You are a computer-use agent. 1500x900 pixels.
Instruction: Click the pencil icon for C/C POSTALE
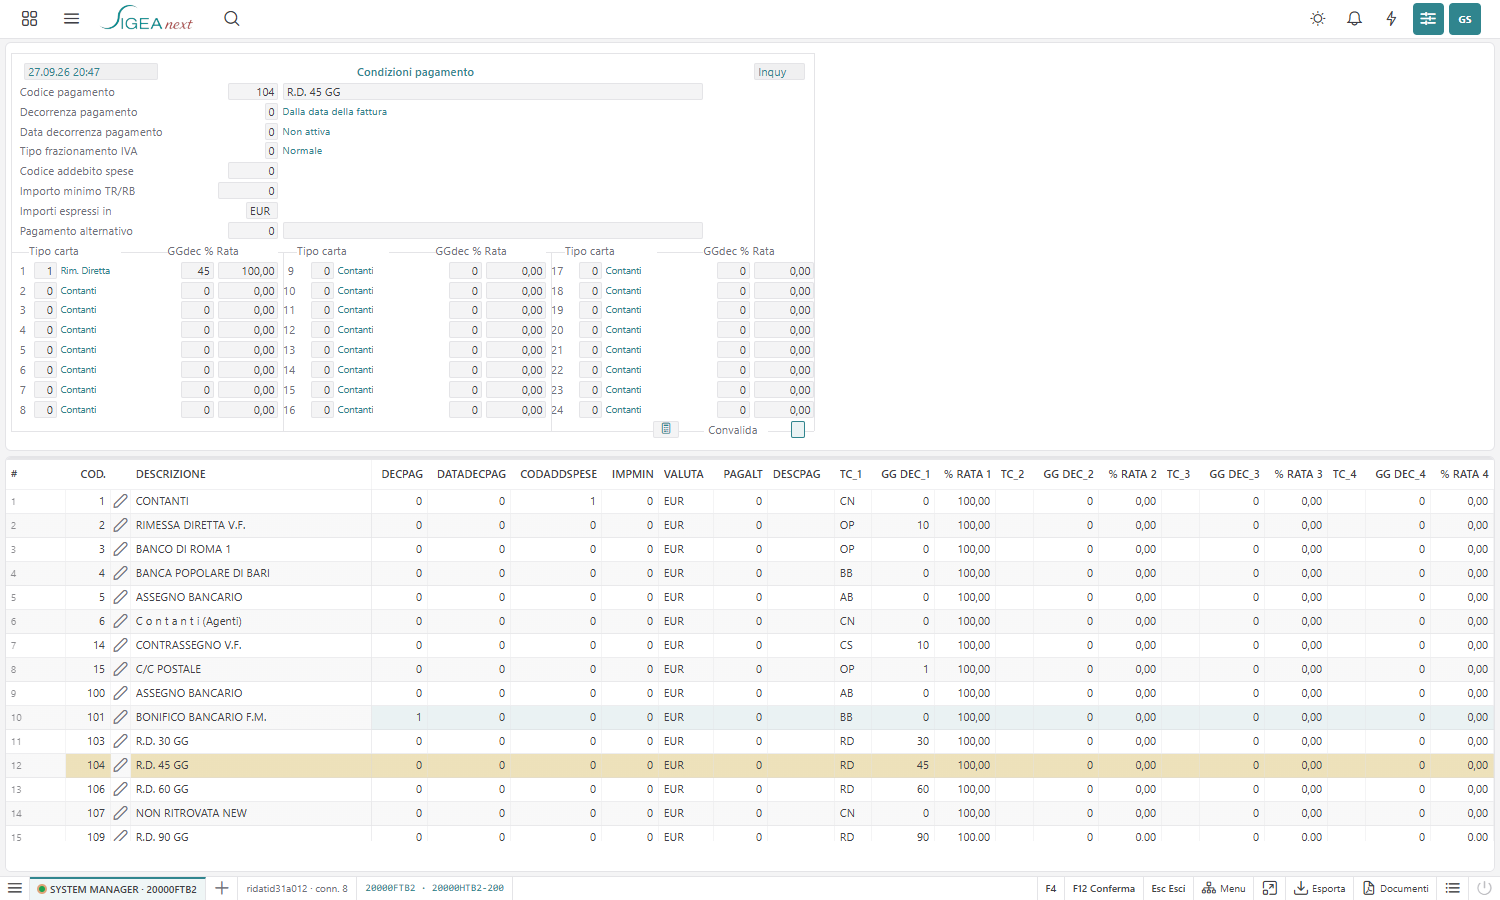120,669
